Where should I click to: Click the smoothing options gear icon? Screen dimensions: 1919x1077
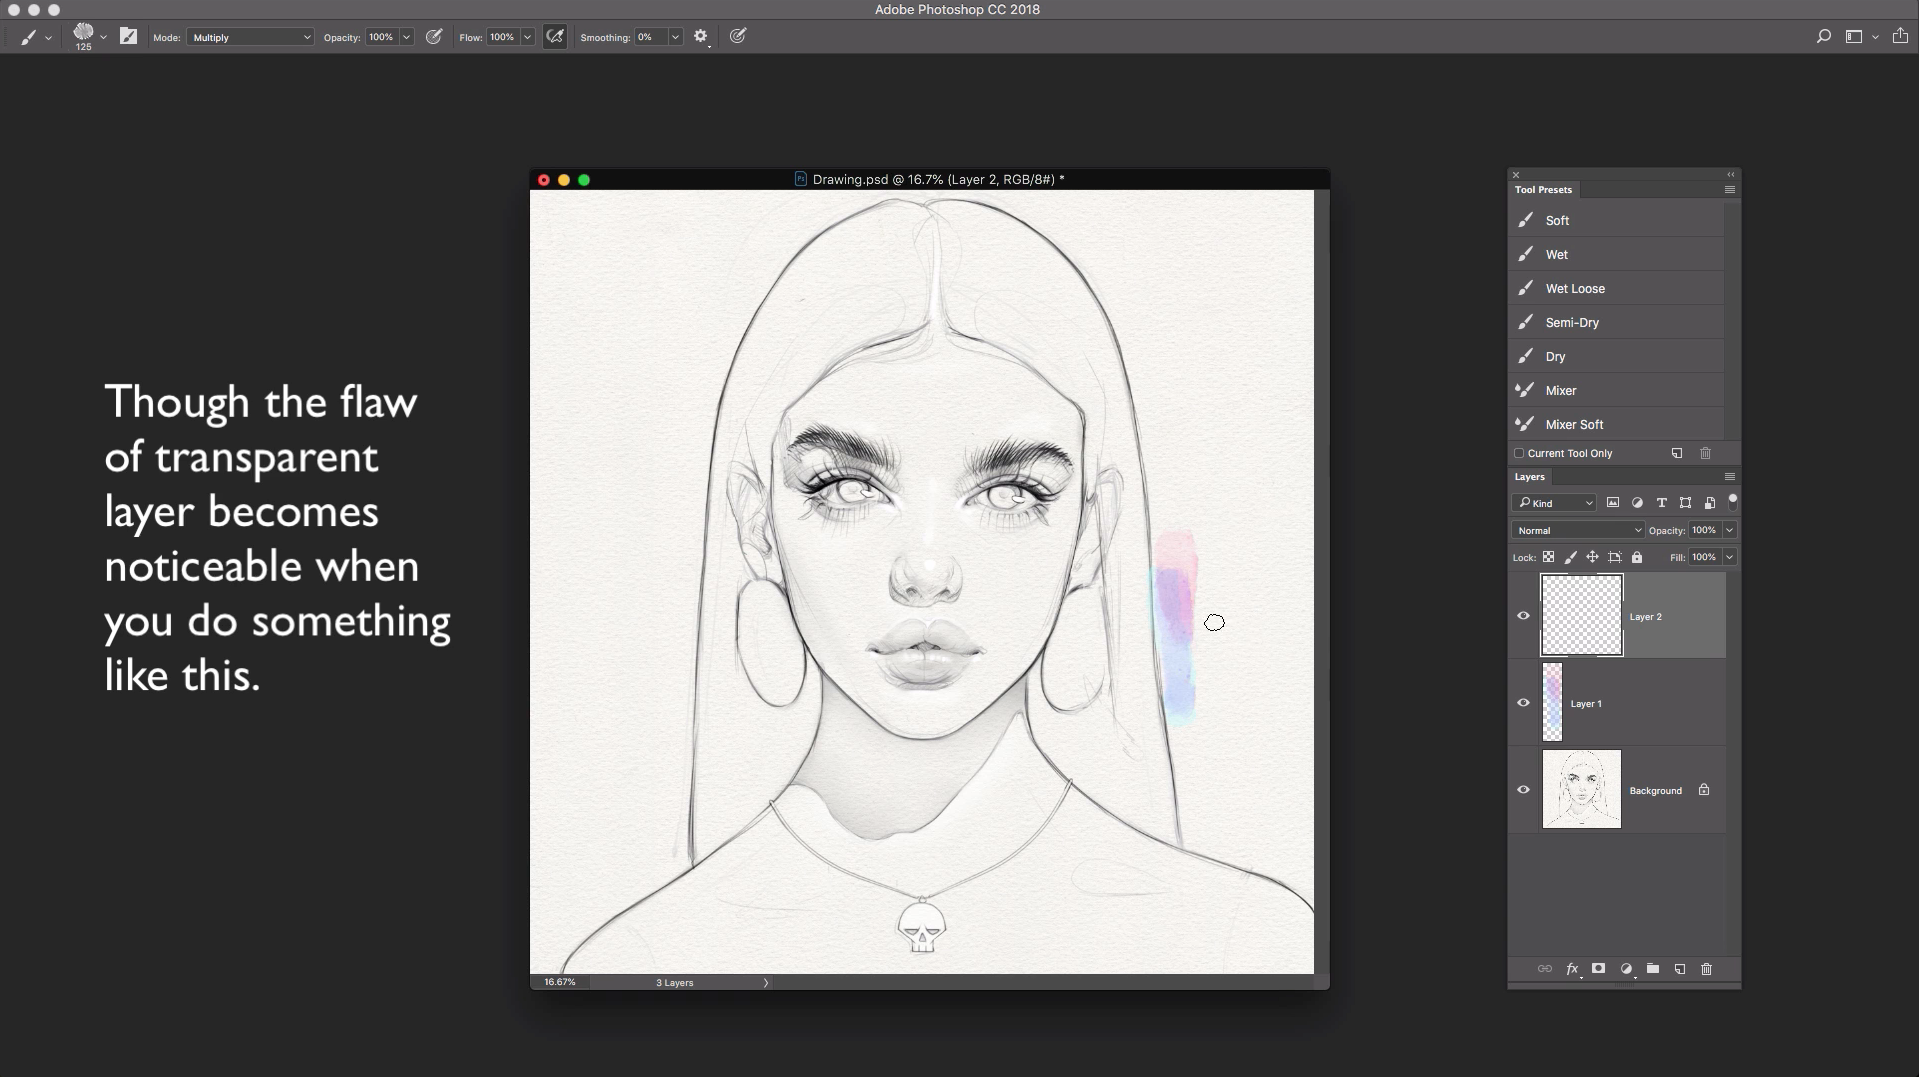click(x=700, y=37)
